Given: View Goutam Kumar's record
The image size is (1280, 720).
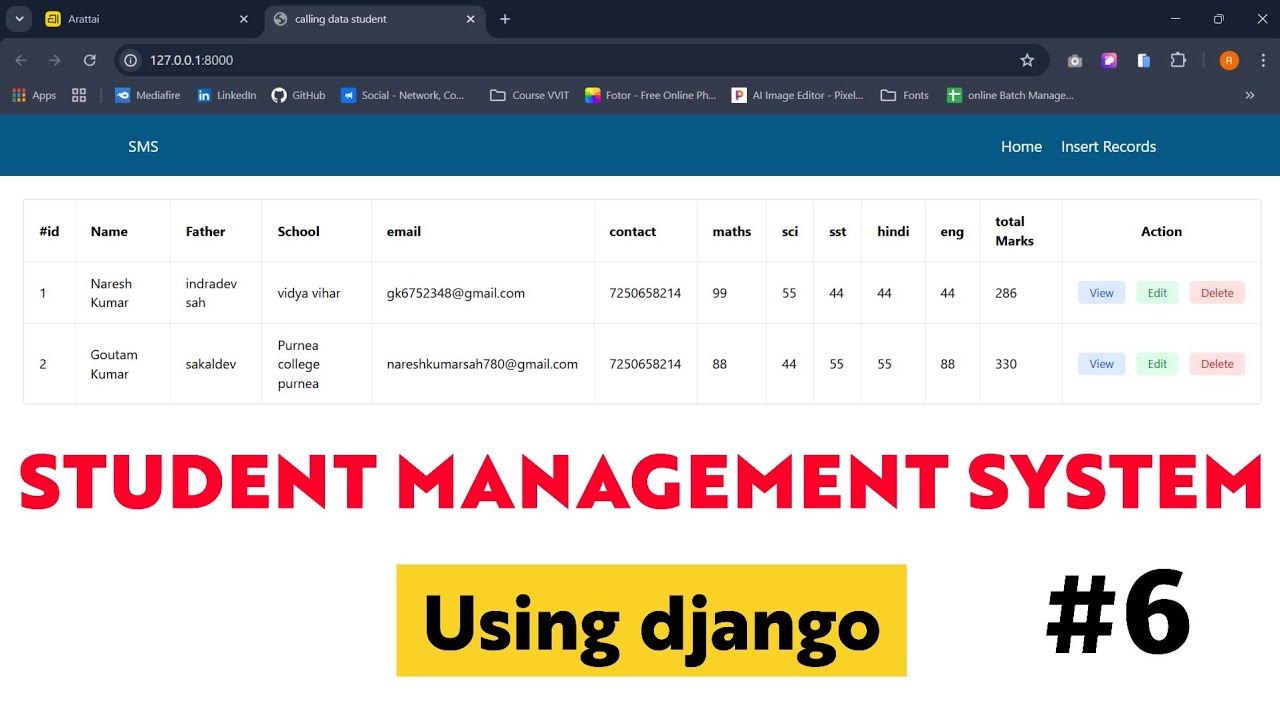Looking at the screenshot, I should tap(1101, 364).
